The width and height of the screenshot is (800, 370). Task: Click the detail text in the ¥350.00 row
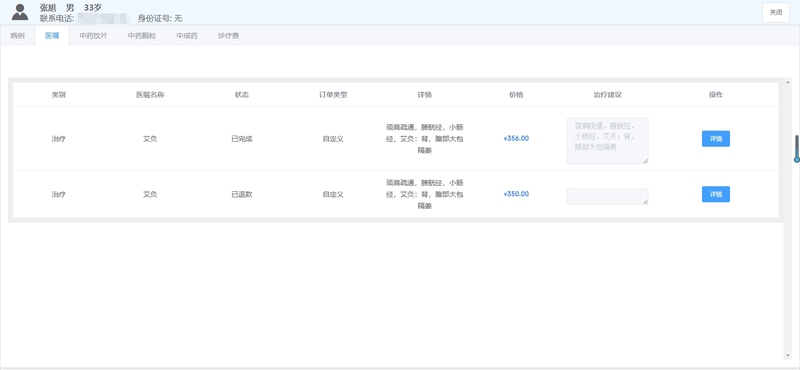(424, 194)
